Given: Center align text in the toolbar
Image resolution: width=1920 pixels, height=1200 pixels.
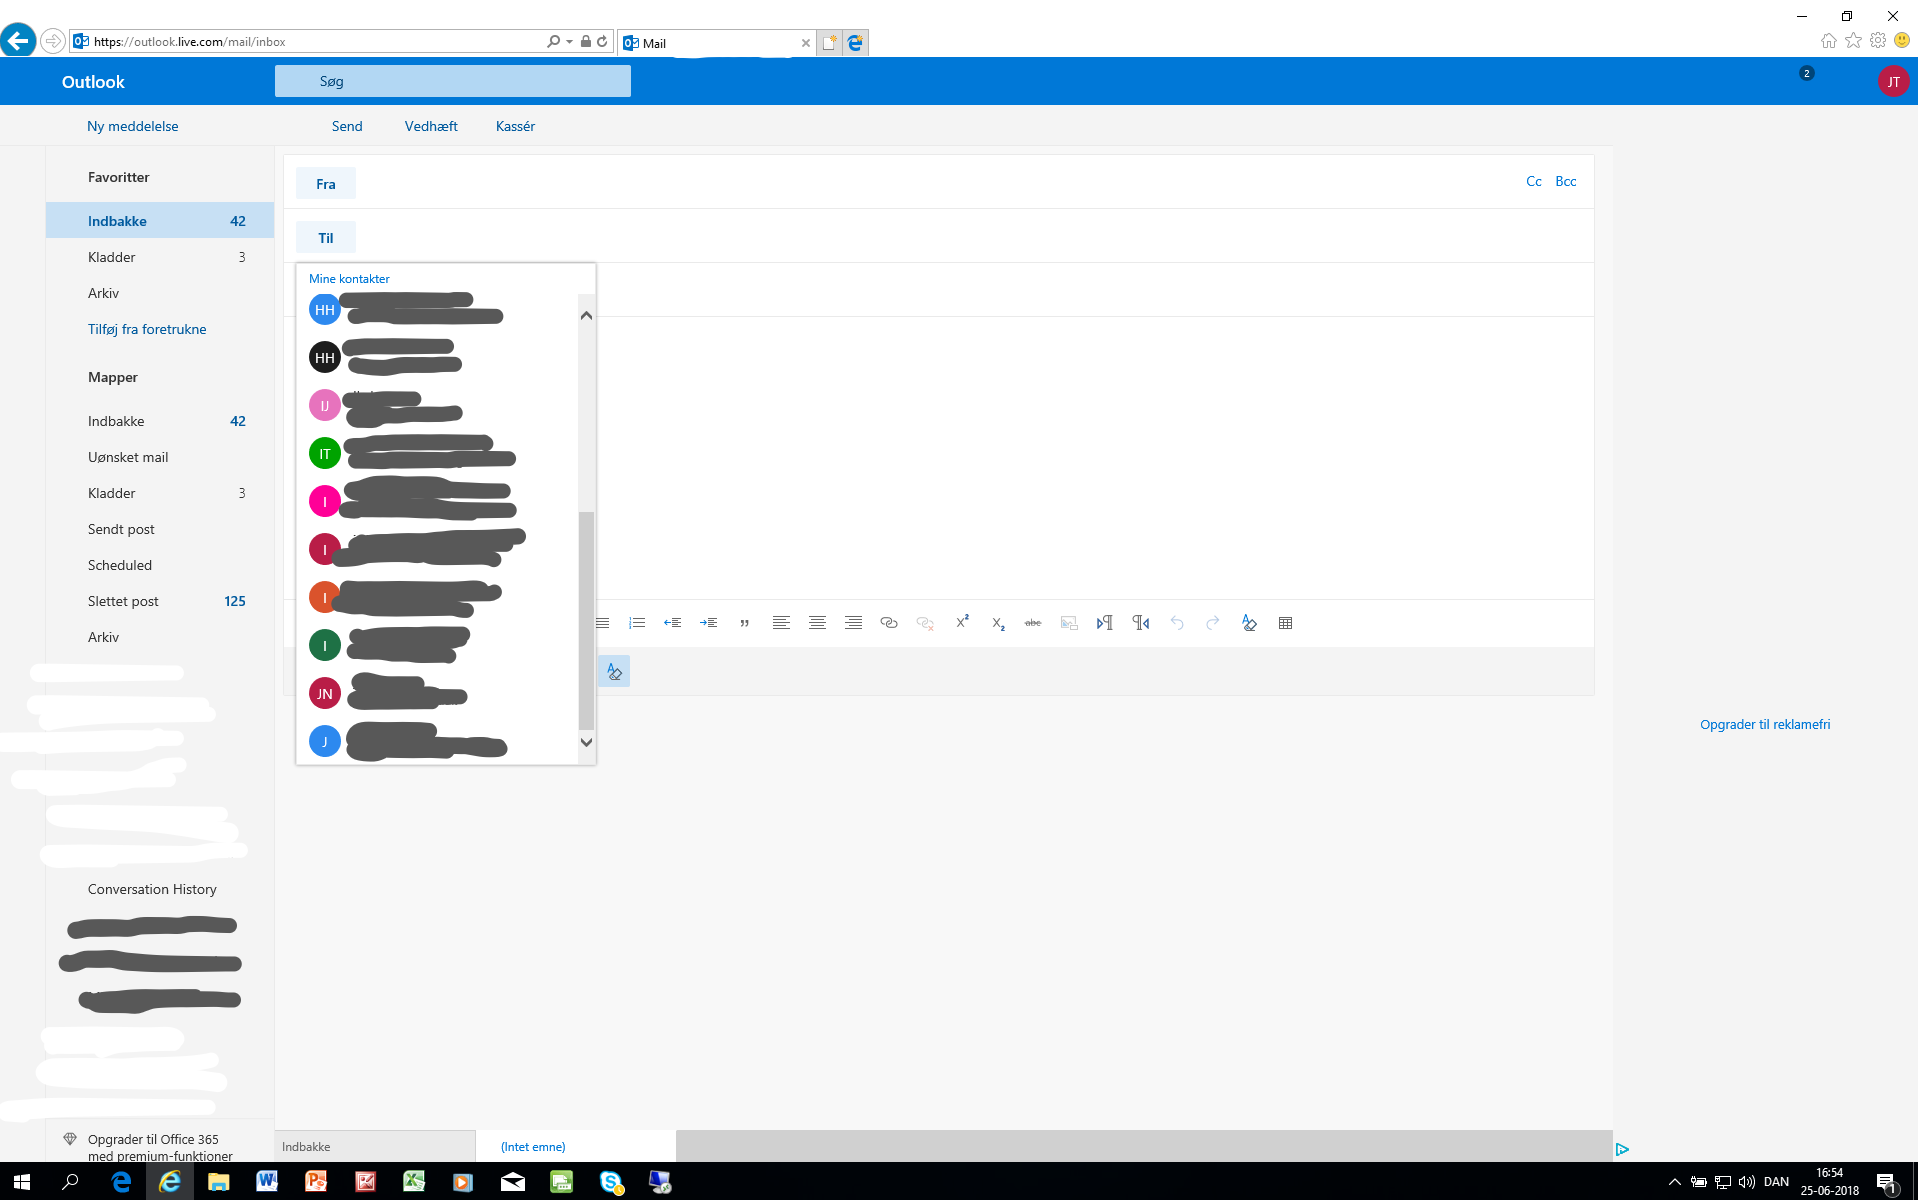Looking at the screenshot, I should point(817,623).
